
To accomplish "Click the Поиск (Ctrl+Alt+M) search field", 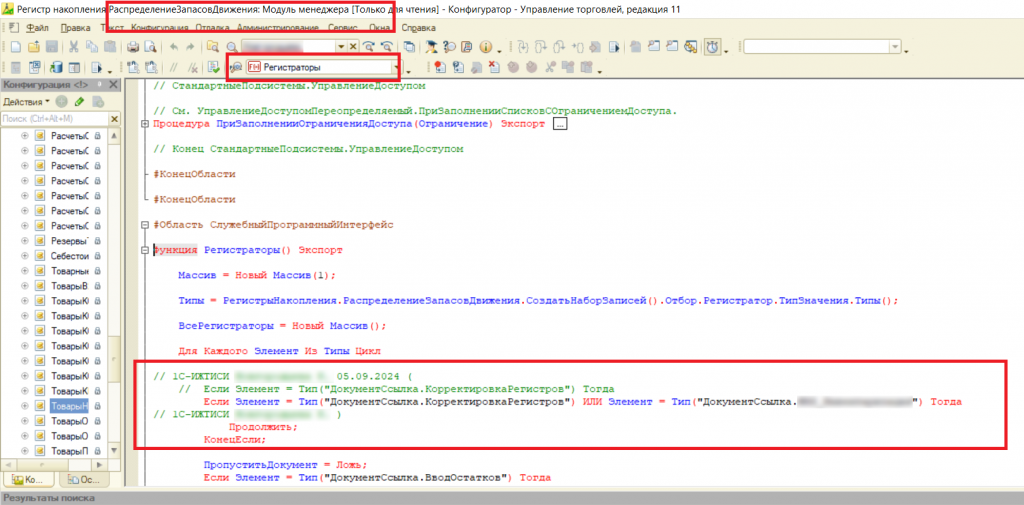I will [54, 118].
